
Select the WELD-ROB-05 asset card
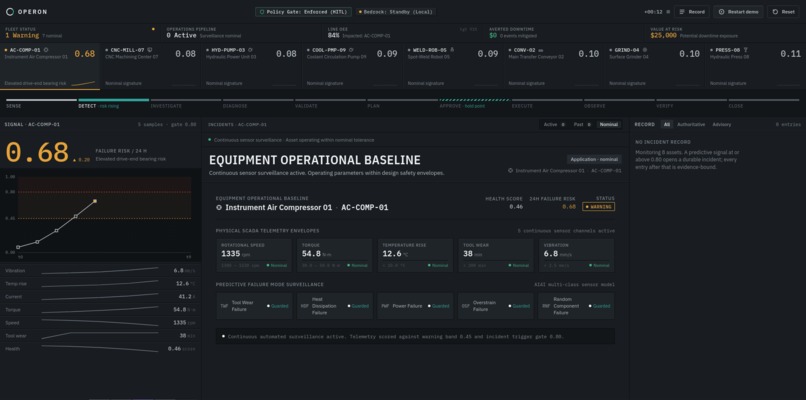click(x=453, y=66)
